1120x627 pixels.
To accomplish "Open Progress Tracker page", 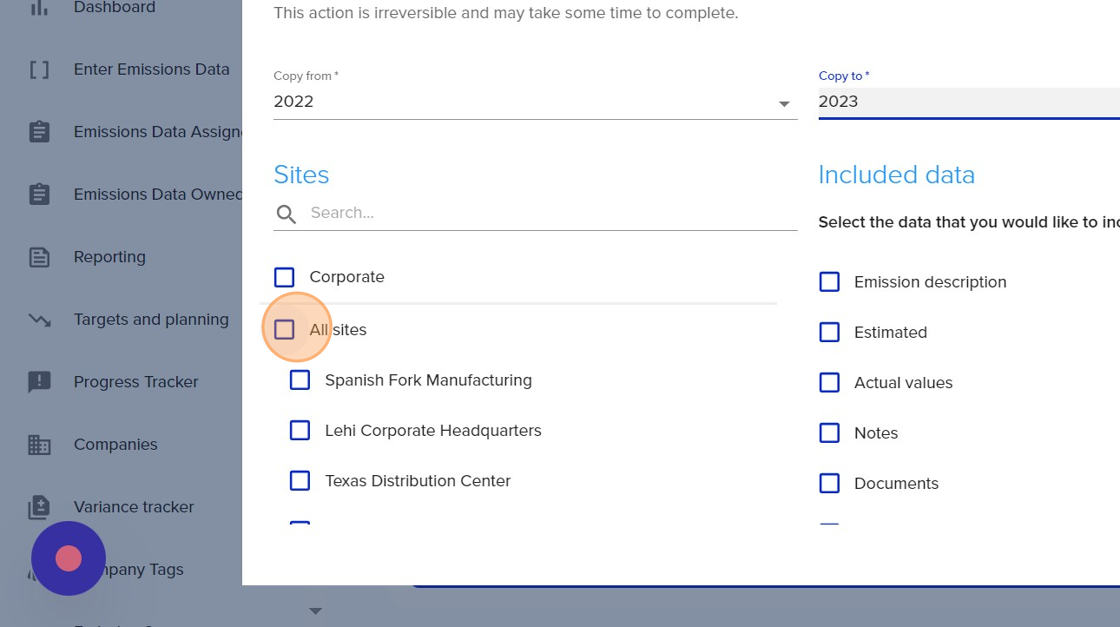I will pyautogui.click(x=136, y=382).
